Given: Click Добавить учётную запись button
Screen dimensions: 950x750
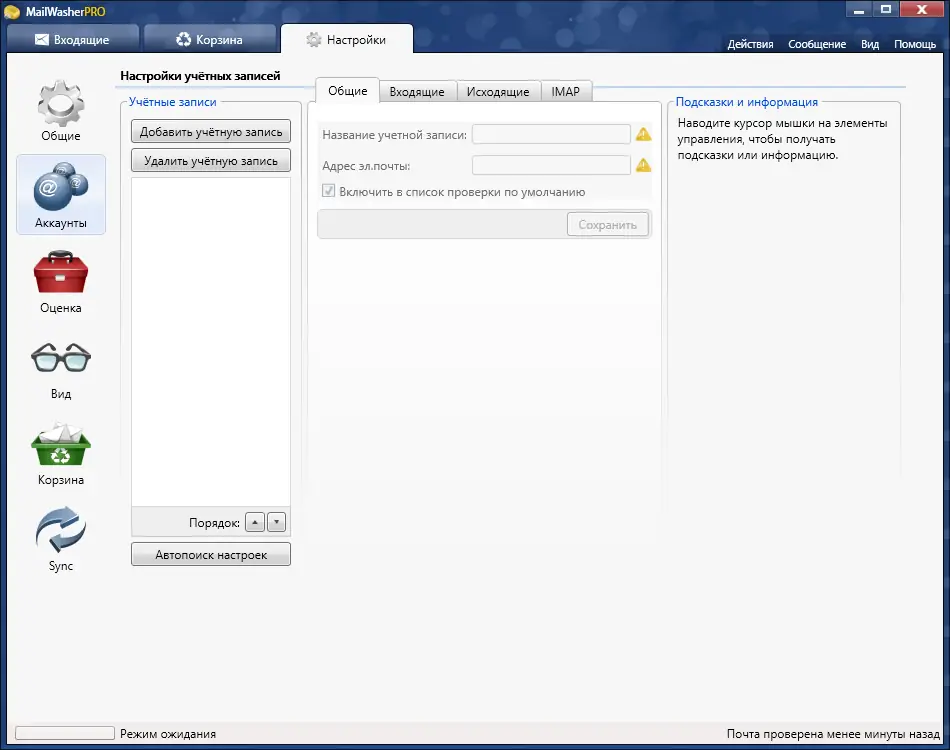Looking at the screenshot, I should [211, 131].
